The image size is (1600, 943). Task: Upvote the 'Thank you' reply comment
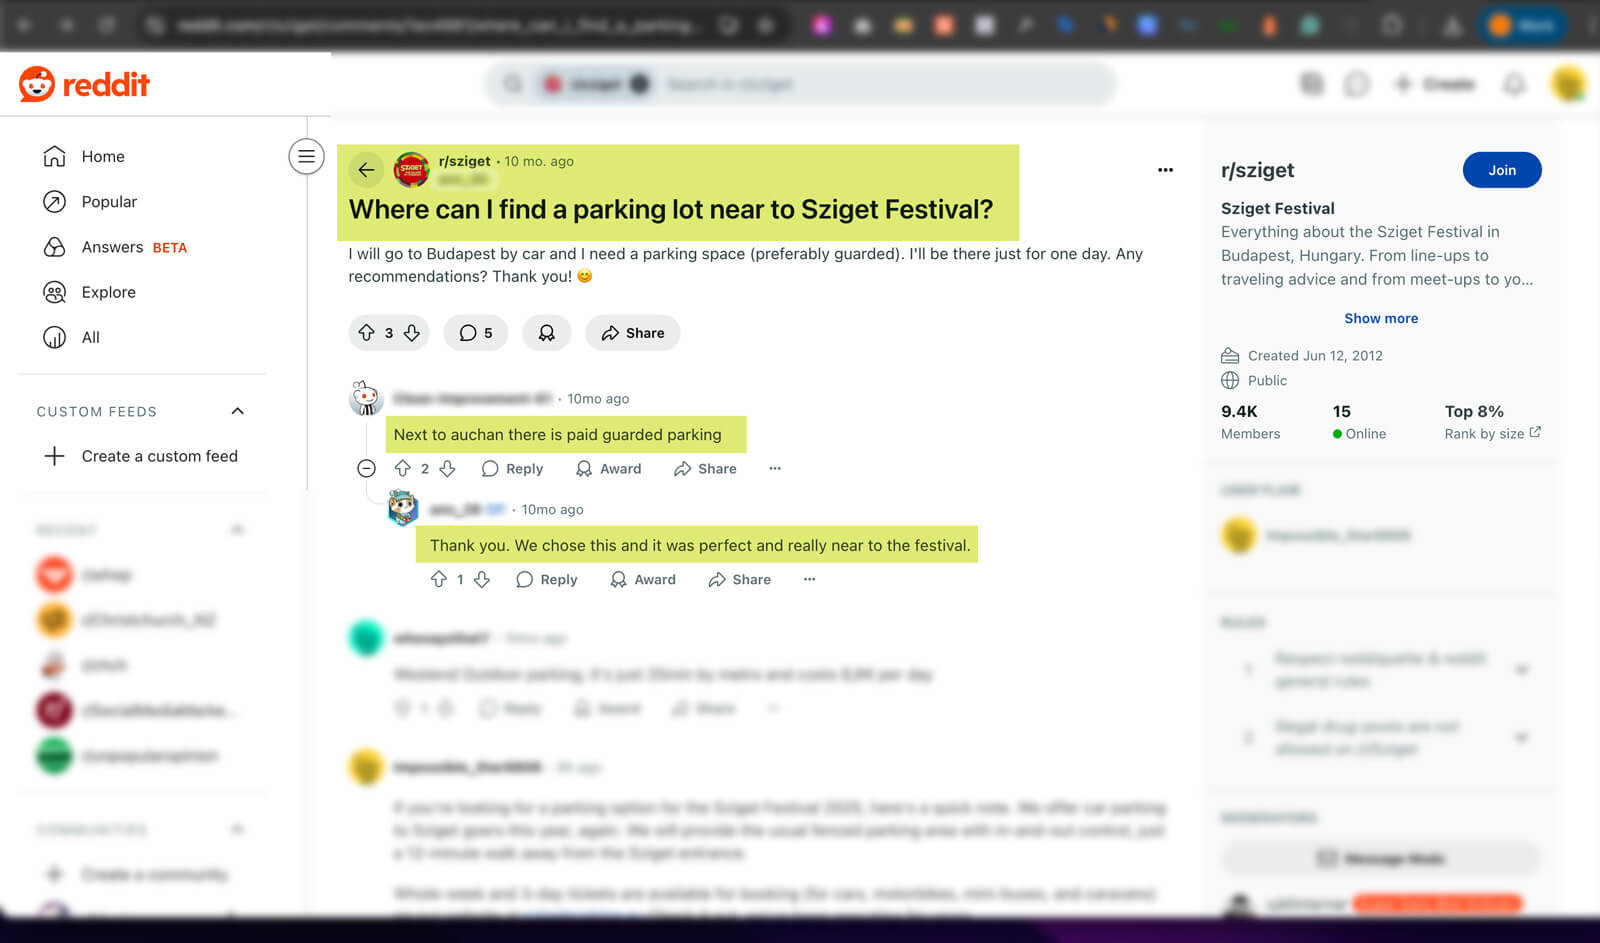tap(438, 579)
